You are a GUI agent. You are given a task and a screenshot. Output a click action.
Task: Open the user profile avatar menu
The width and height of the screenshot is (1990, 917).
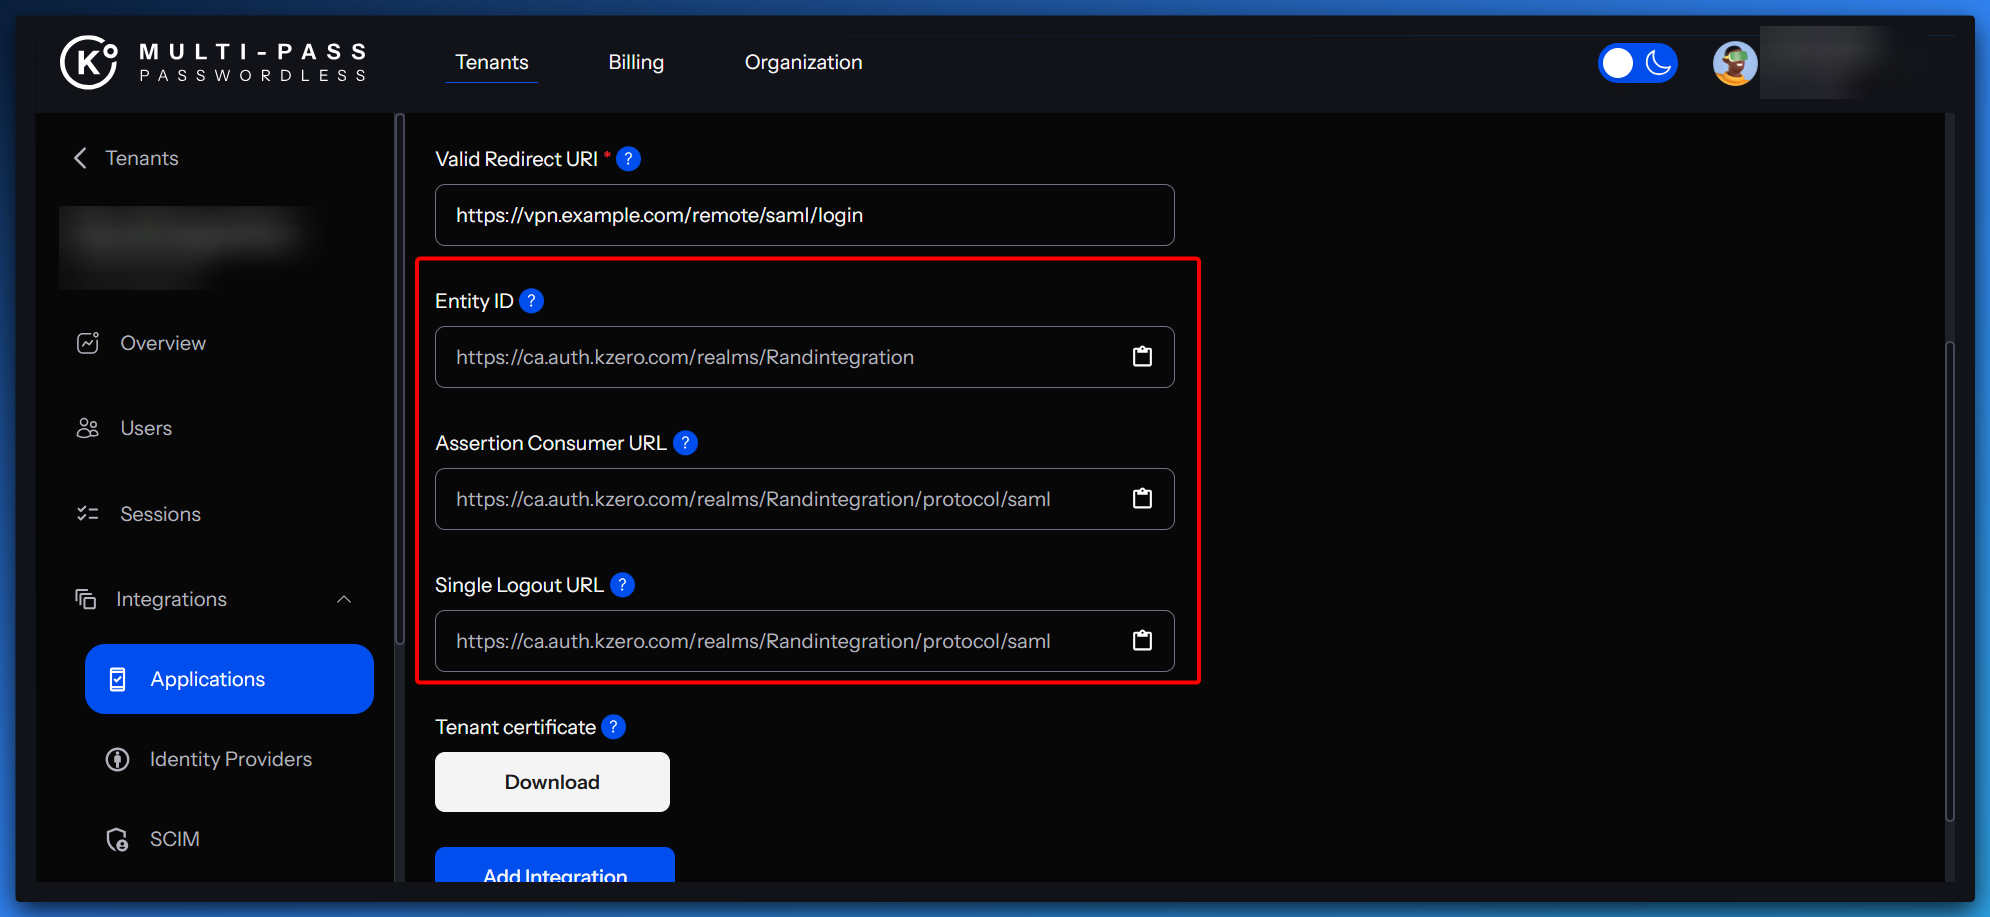(x=1734, y=63)
